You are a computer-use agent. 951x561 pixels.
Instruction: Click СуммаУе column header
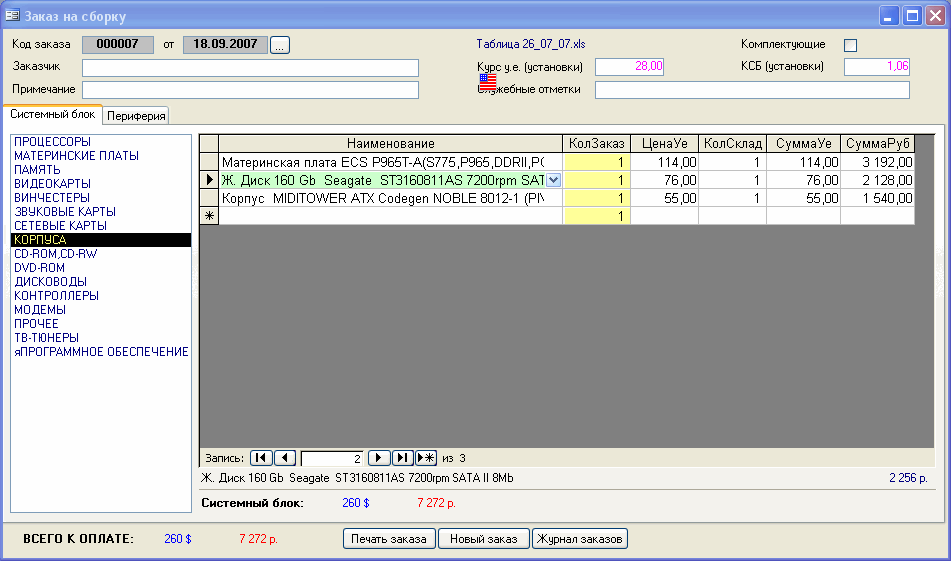click(804, 144)
